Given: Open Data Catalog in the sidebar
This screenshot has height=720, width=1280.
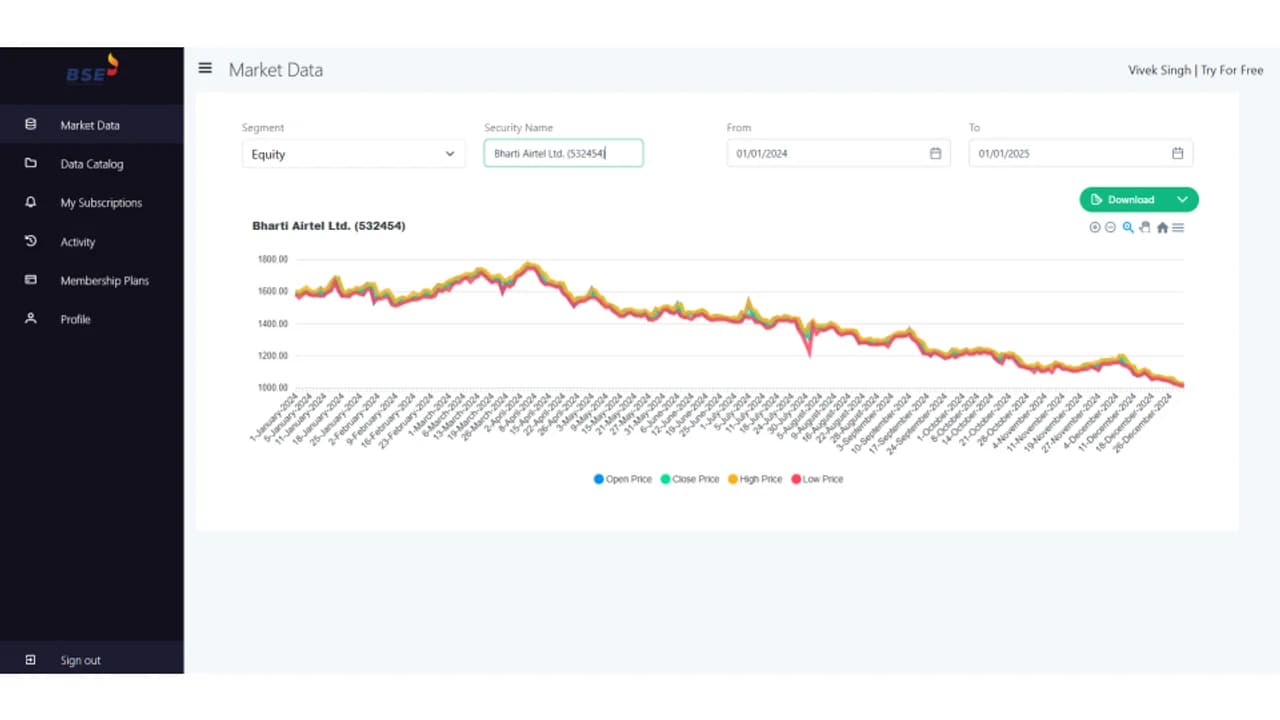Looking at the screenshot, I should 92,164.
